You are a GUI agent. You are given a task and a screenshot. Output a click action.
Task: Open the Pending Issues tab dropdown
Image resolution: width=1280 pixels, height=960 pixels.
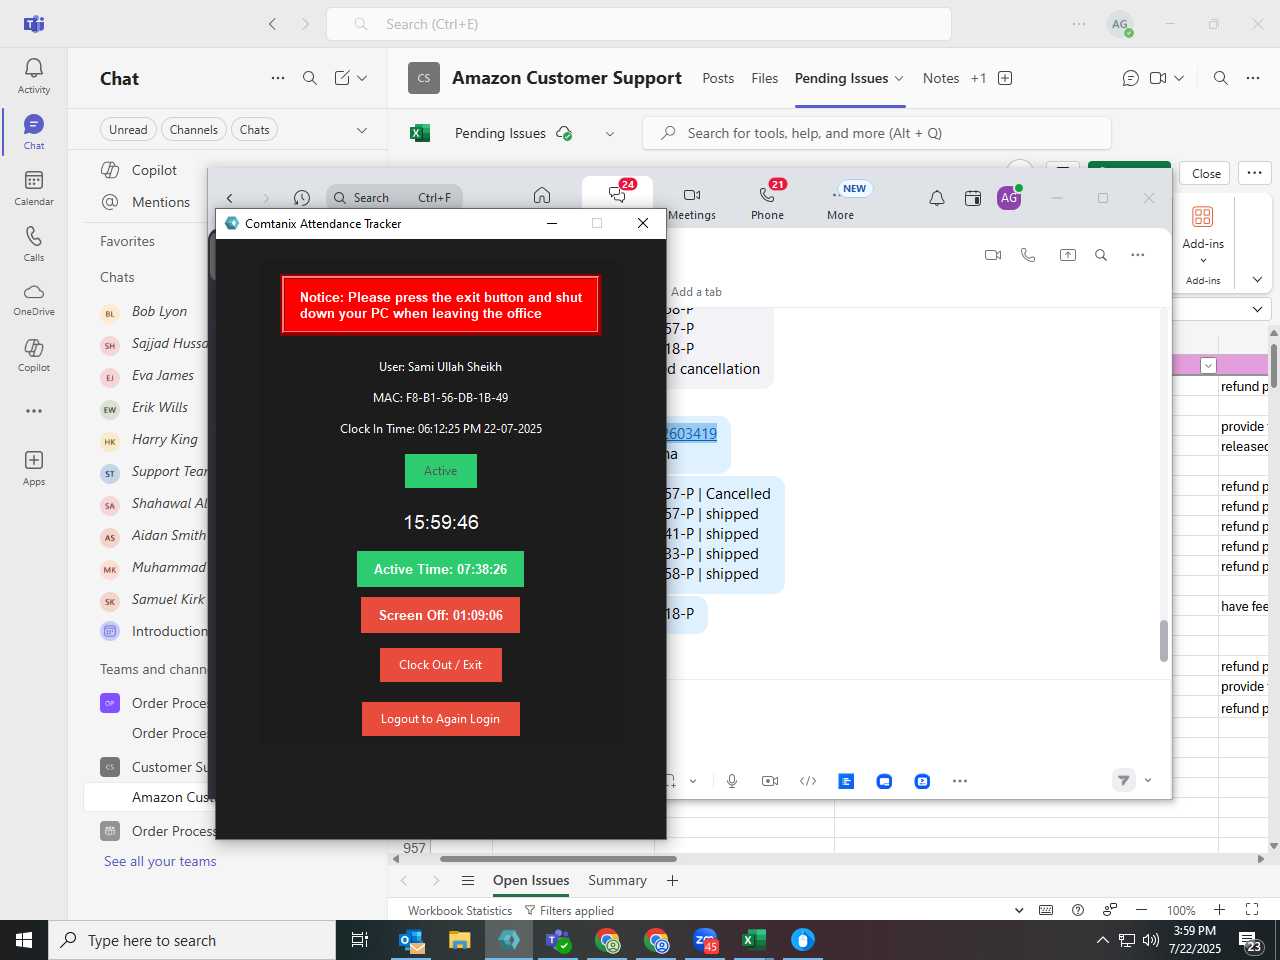pos(899,78)
